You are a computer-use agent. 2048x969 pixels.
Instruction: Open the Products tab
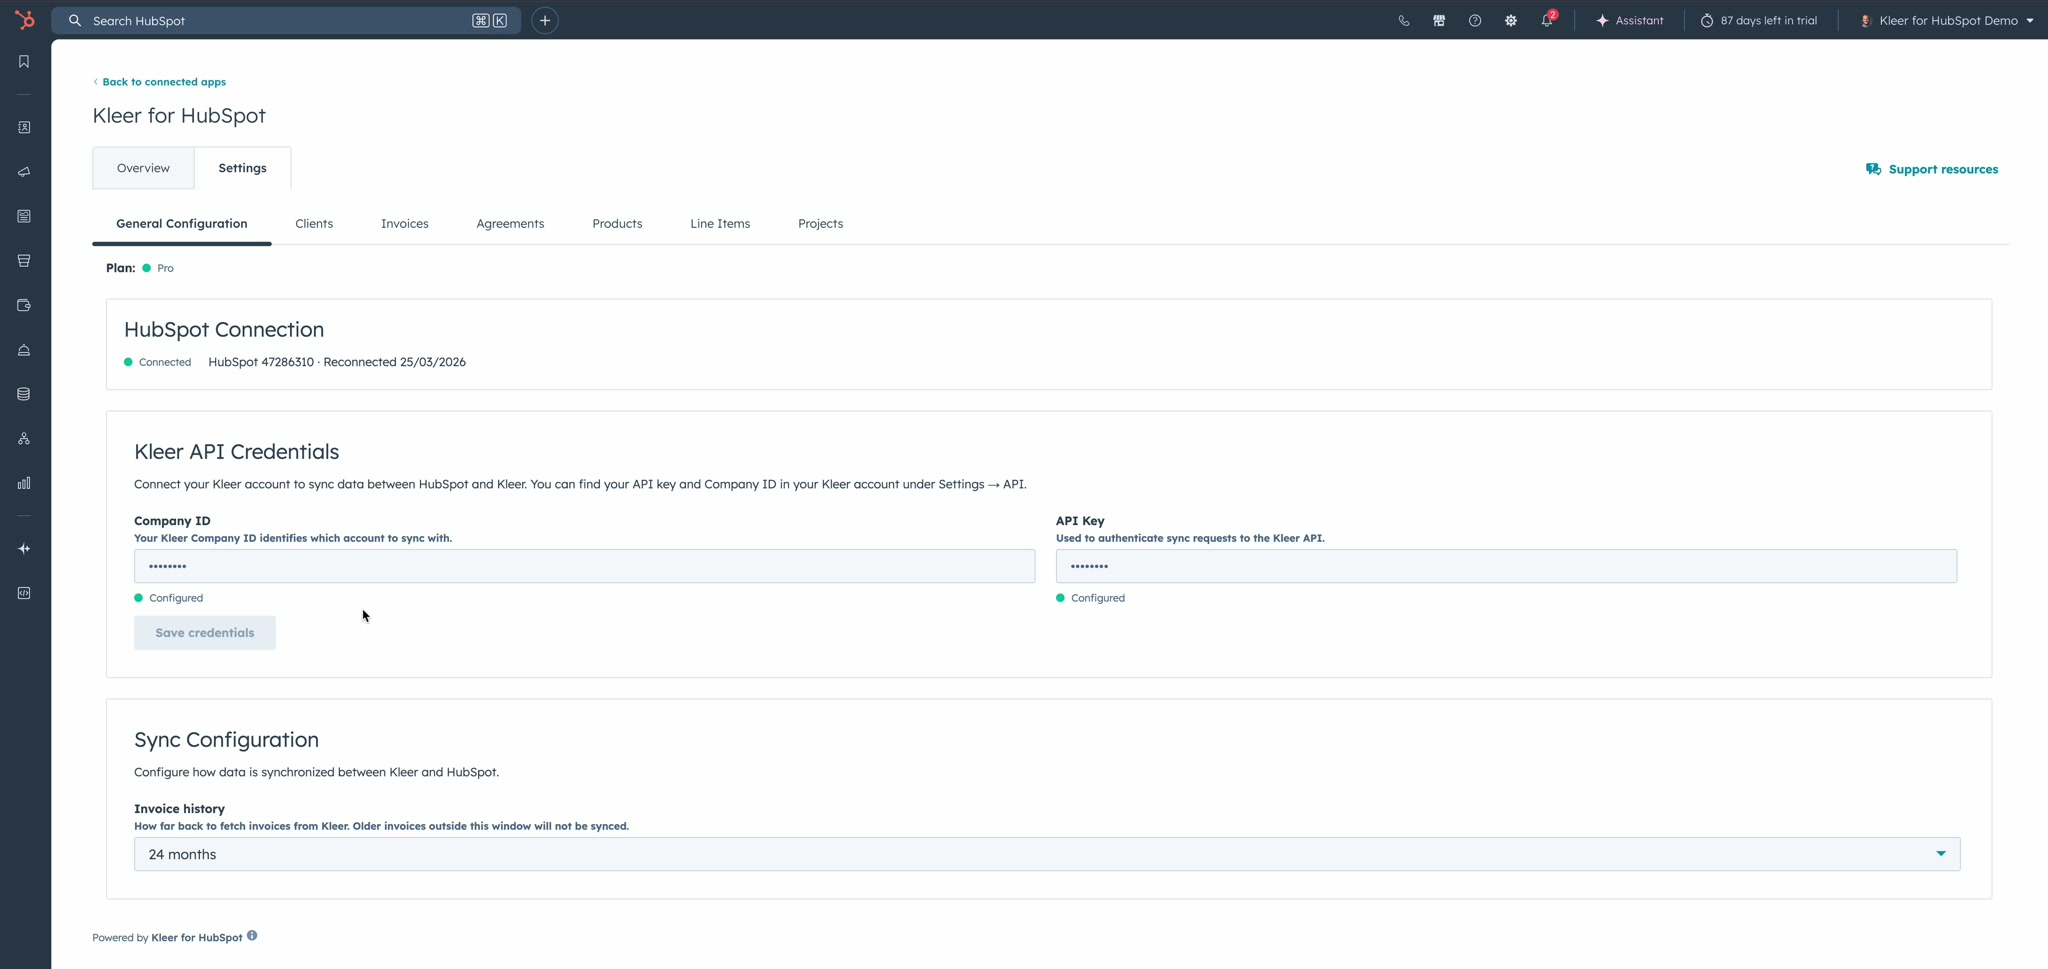pyautogui.click(x=617, y=224)
